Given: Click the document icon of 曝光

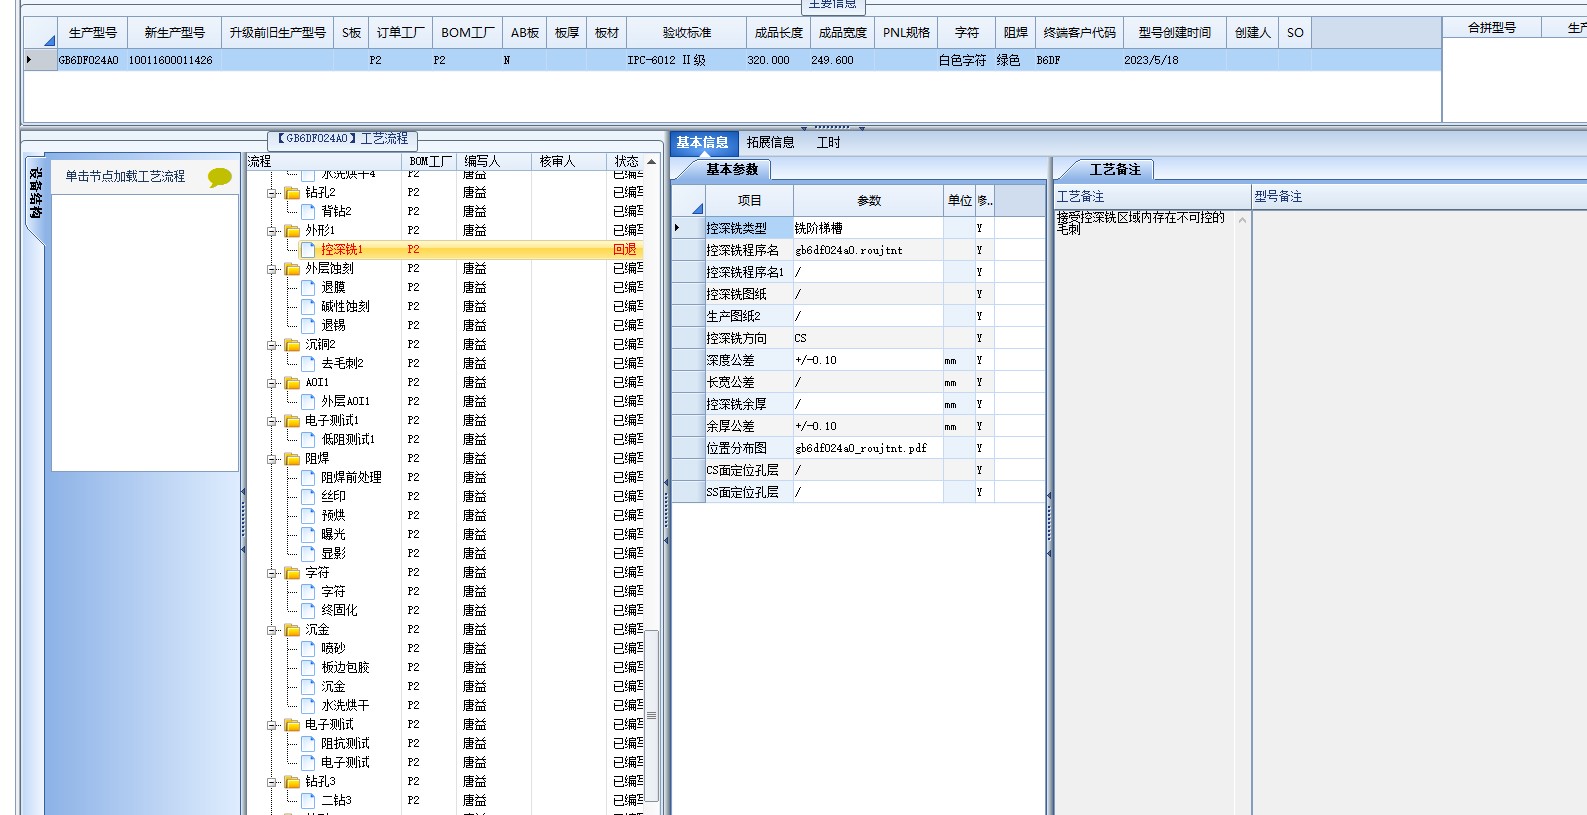Looking at the screenshot, I should point(308,534).
